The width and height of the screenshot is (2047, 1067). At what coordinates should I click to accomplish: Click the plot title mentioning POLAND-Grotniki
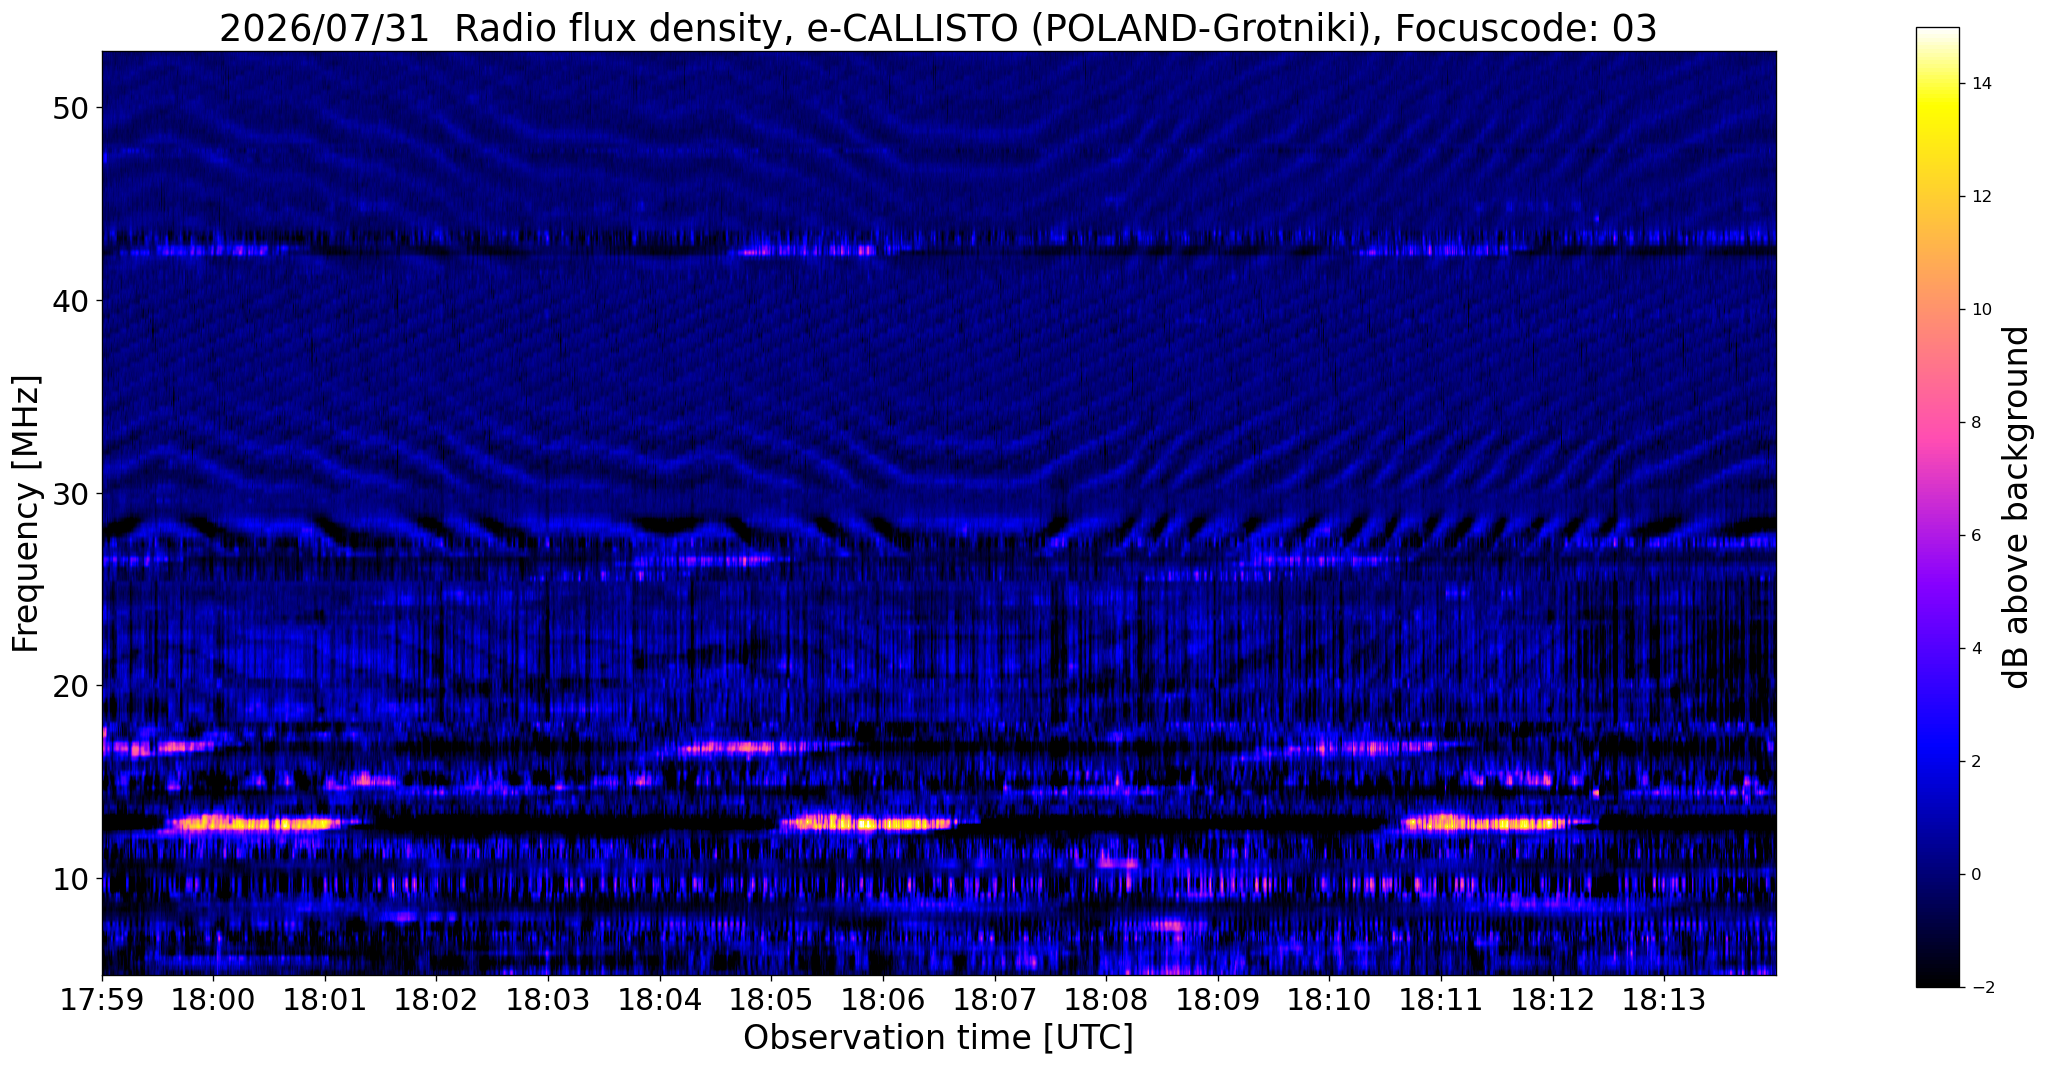pos(938,28)
